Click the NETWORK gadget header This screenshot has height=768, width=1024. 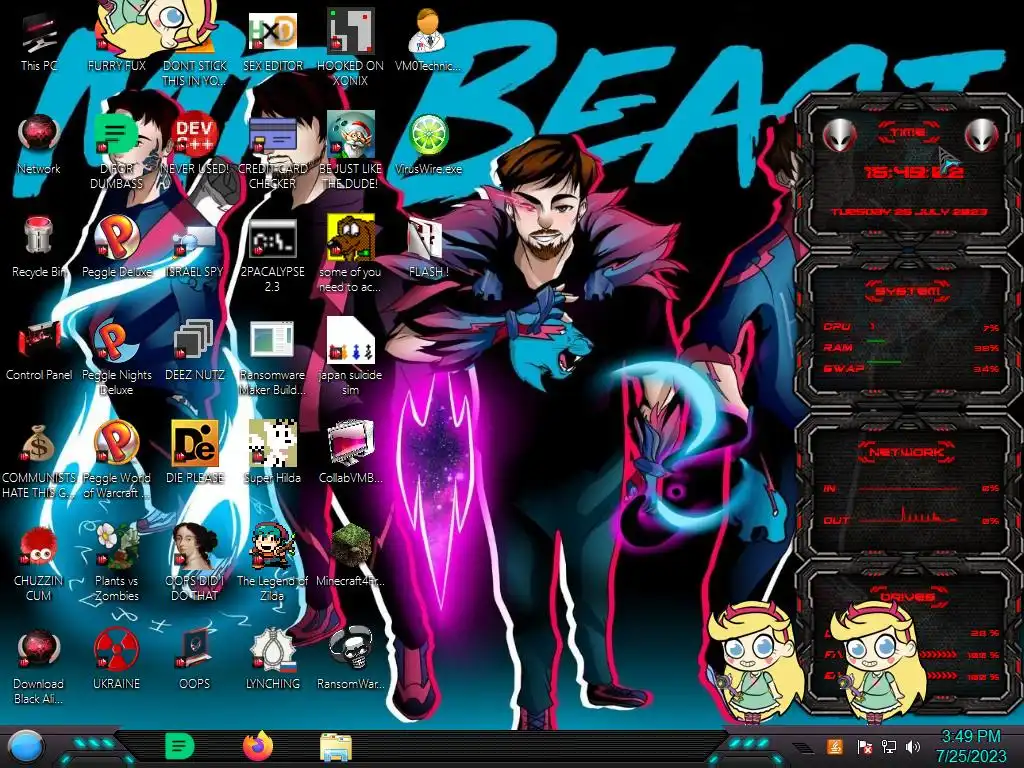click(908, 451)
